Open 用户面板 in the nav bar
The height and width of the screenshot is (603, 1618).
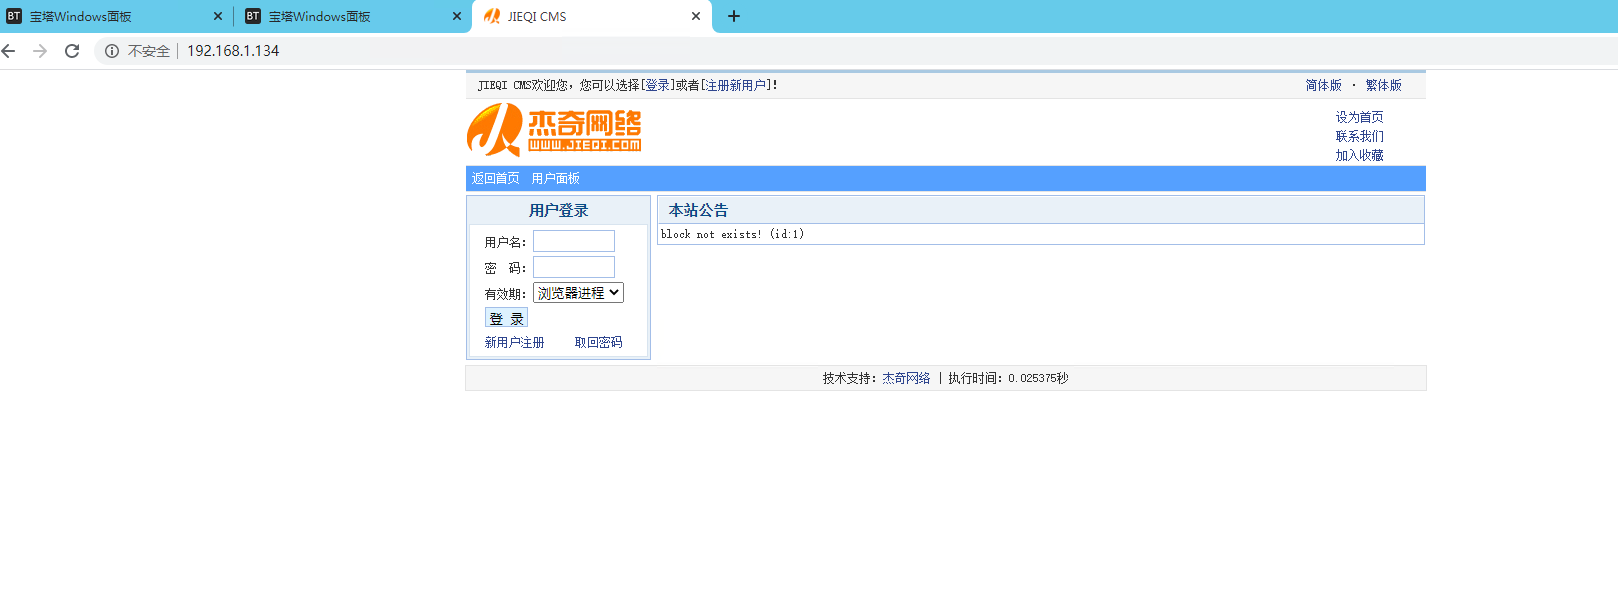click(555, 178)
